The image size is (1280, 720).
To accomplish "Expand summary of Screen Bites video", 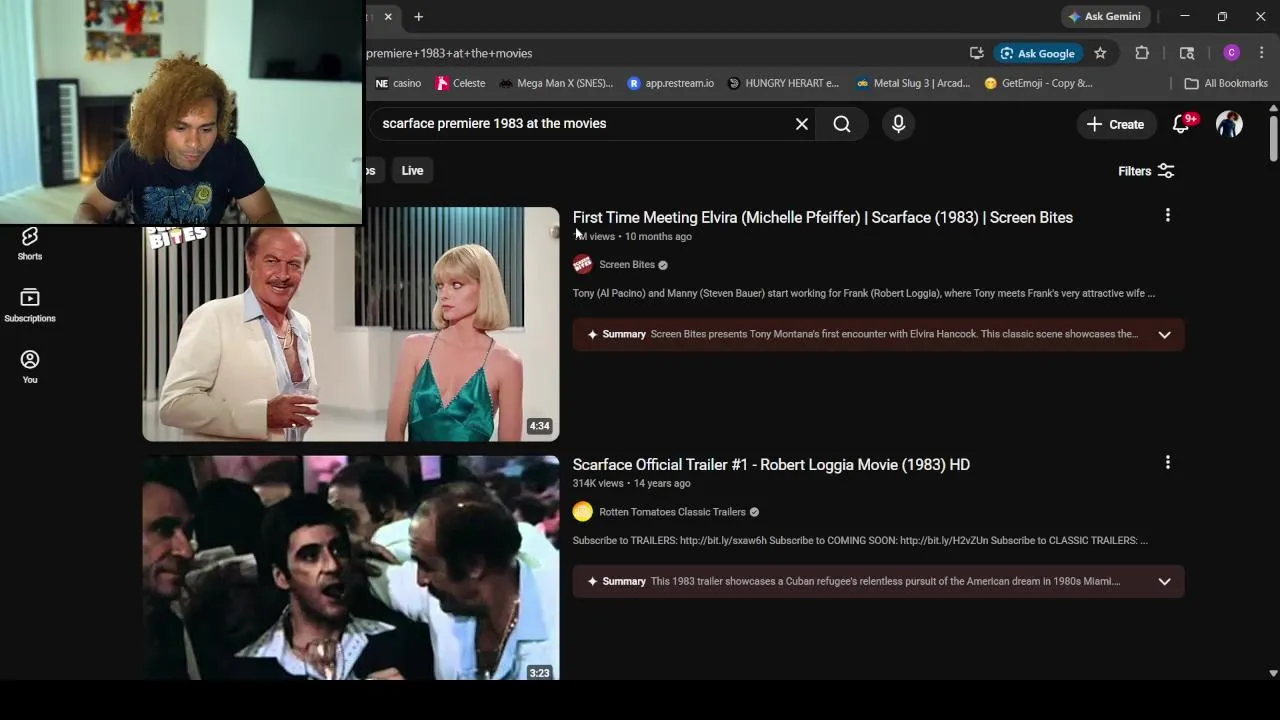I will [1164, 335].
